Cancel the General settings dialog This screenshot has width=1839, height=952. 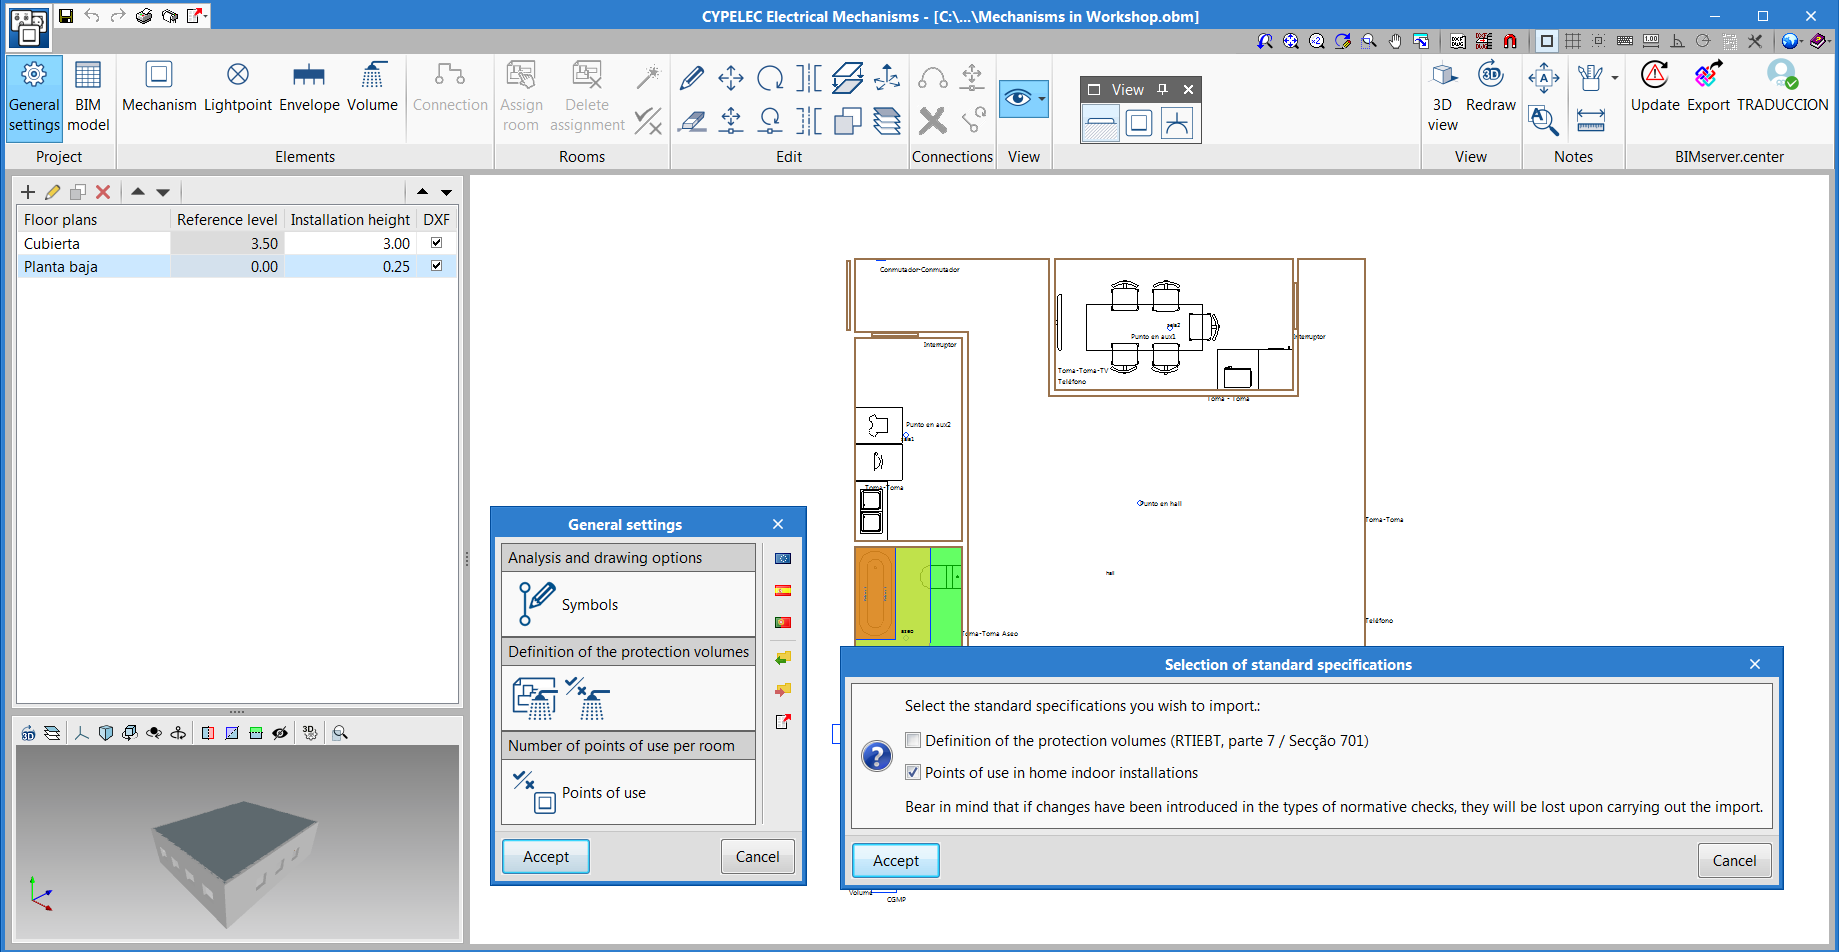(x=757, y=857)
